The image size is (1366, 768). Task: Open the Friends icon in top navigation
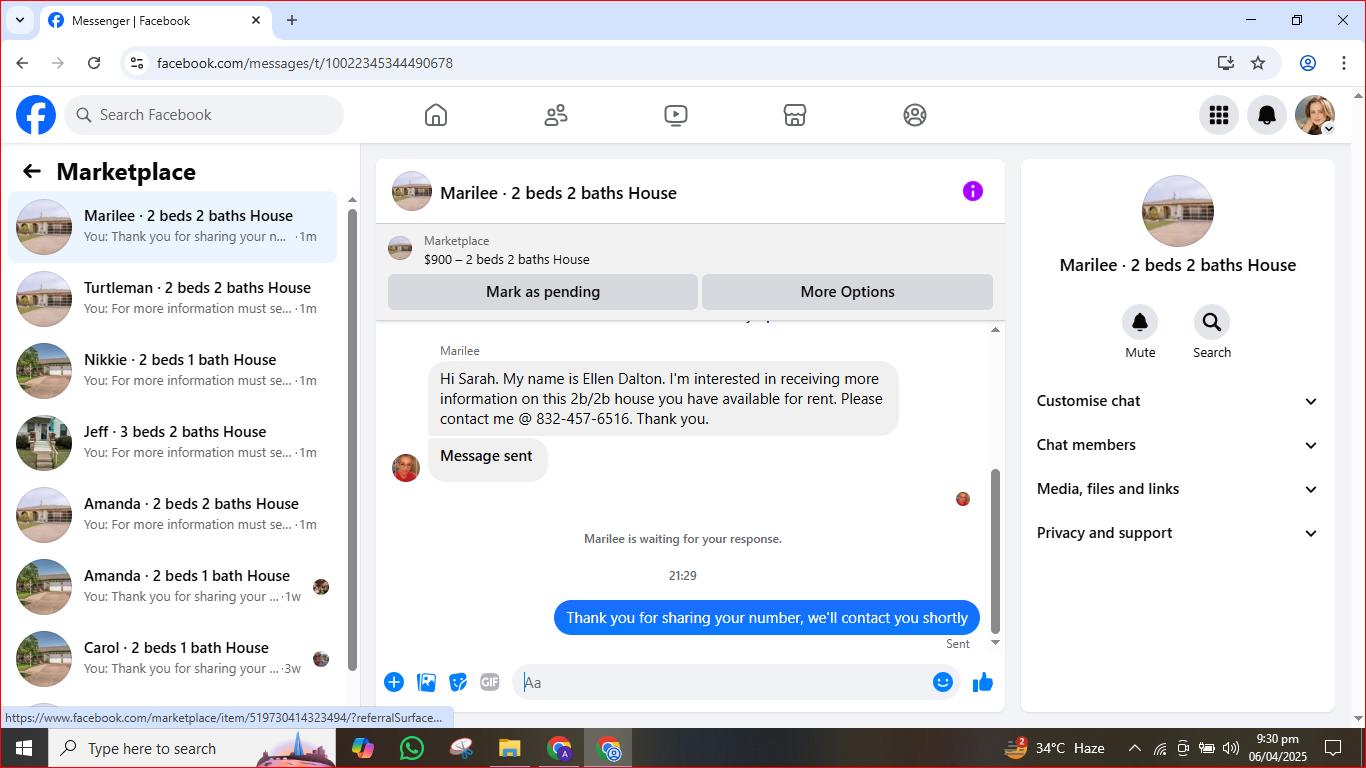pos(556,115)
